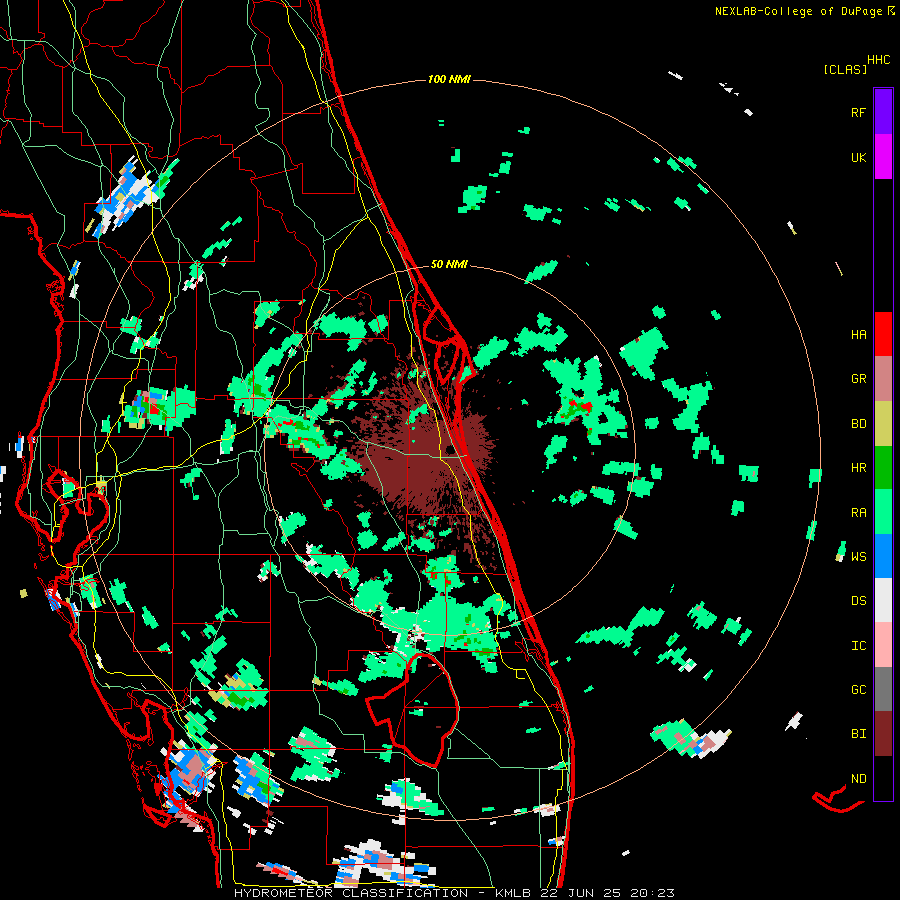Image resolution: width=900 pixels, height=900 pixels.
Task: Click the 50 NMI range ring label
Action: click(449, 264)
